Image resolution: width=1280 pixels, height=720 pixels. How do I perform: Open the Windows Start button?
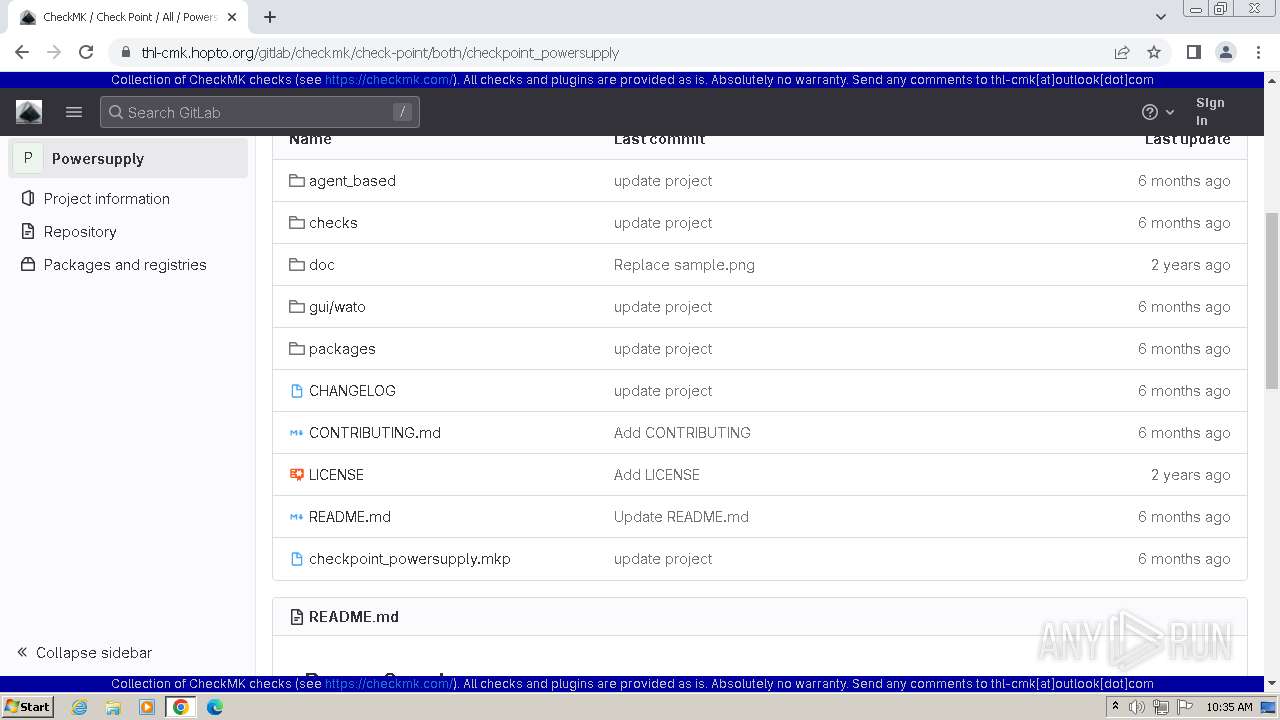[27, 706]
